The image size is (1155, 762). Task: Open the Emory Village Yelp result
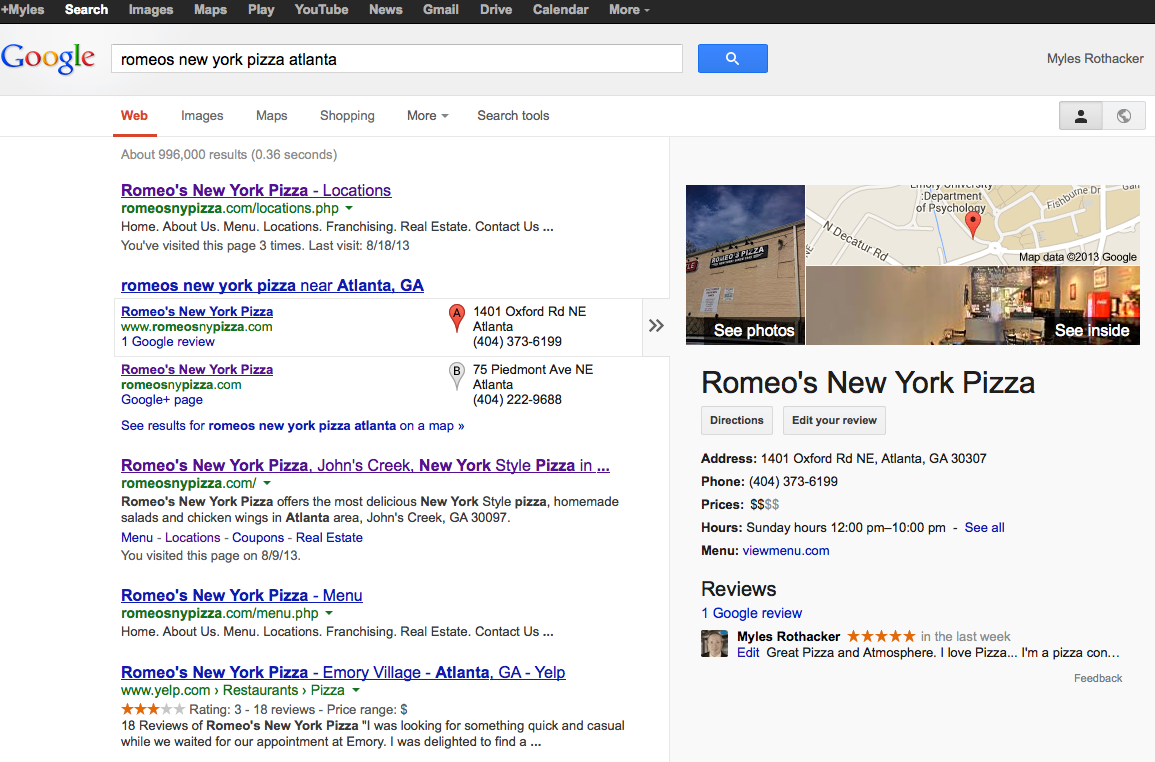[x=343, y=672]
